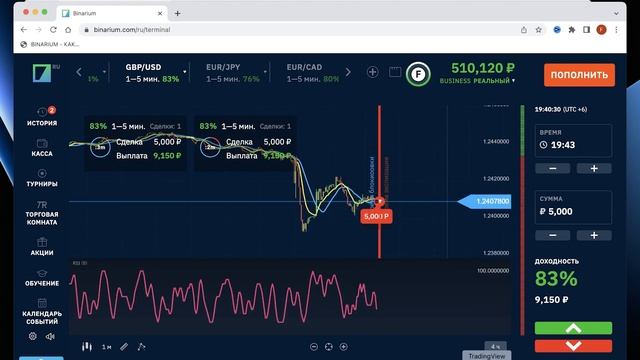Click the TradingView label
The height and width of the screenshot is (360, 640).
pos(487,356)
